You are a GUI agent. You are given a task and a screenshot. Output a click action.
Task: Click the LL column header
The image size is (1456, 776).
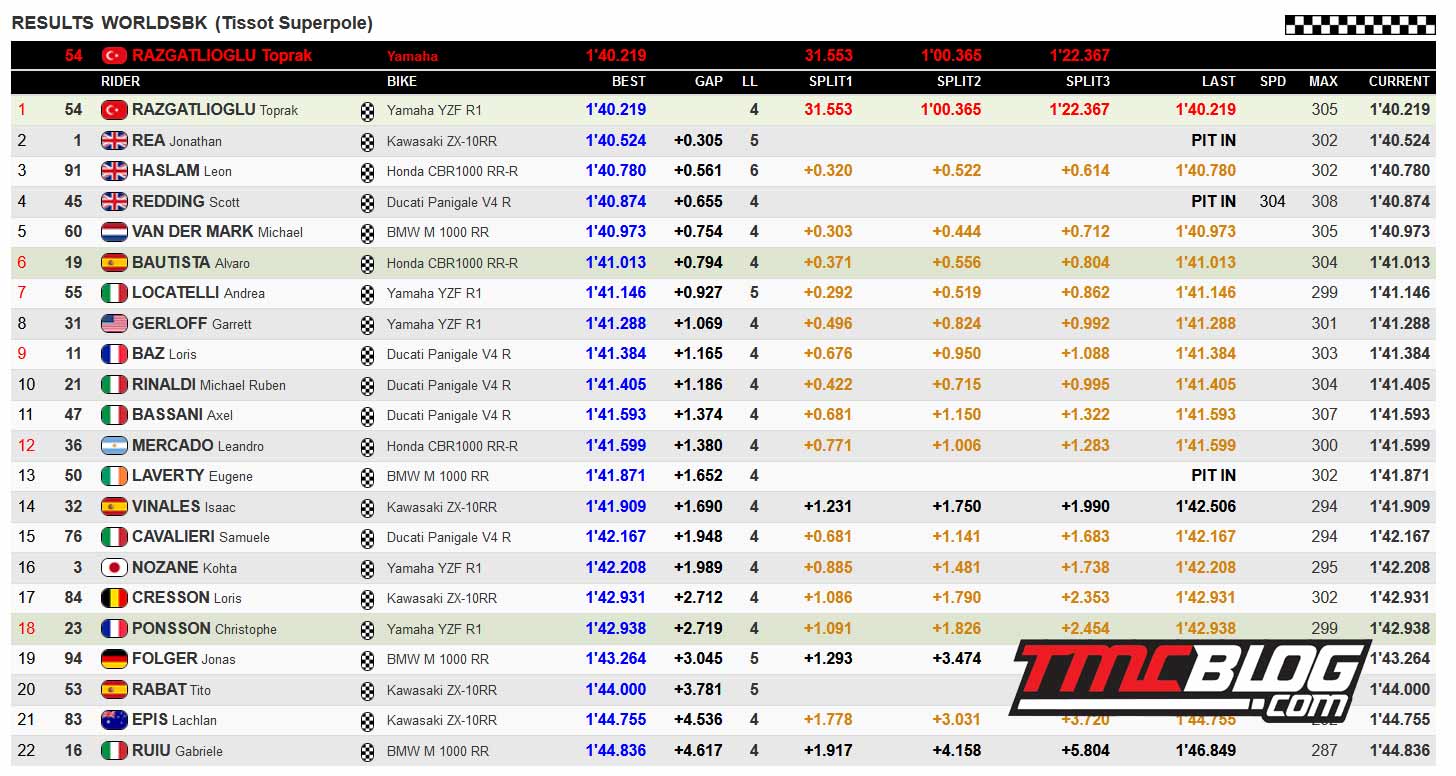(x=750, y=81)
